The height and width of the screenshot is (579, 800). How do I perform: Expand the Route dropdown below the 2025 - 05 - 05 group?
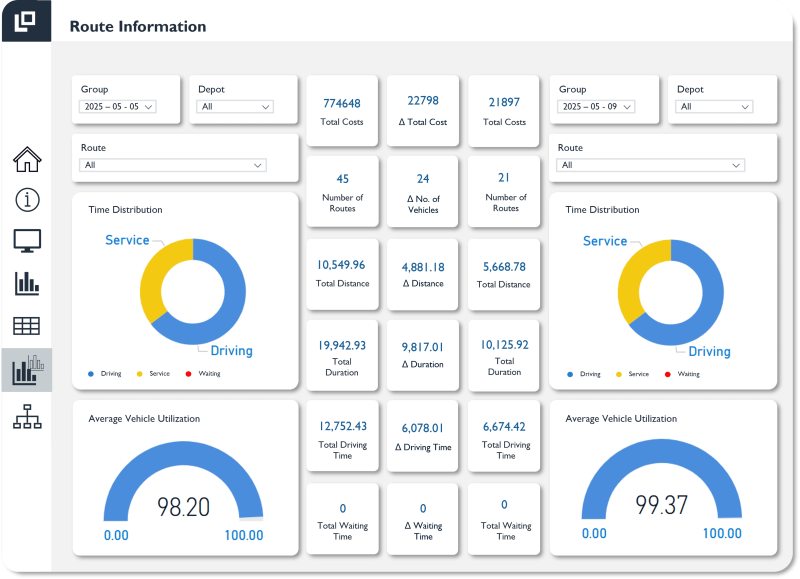173,165
